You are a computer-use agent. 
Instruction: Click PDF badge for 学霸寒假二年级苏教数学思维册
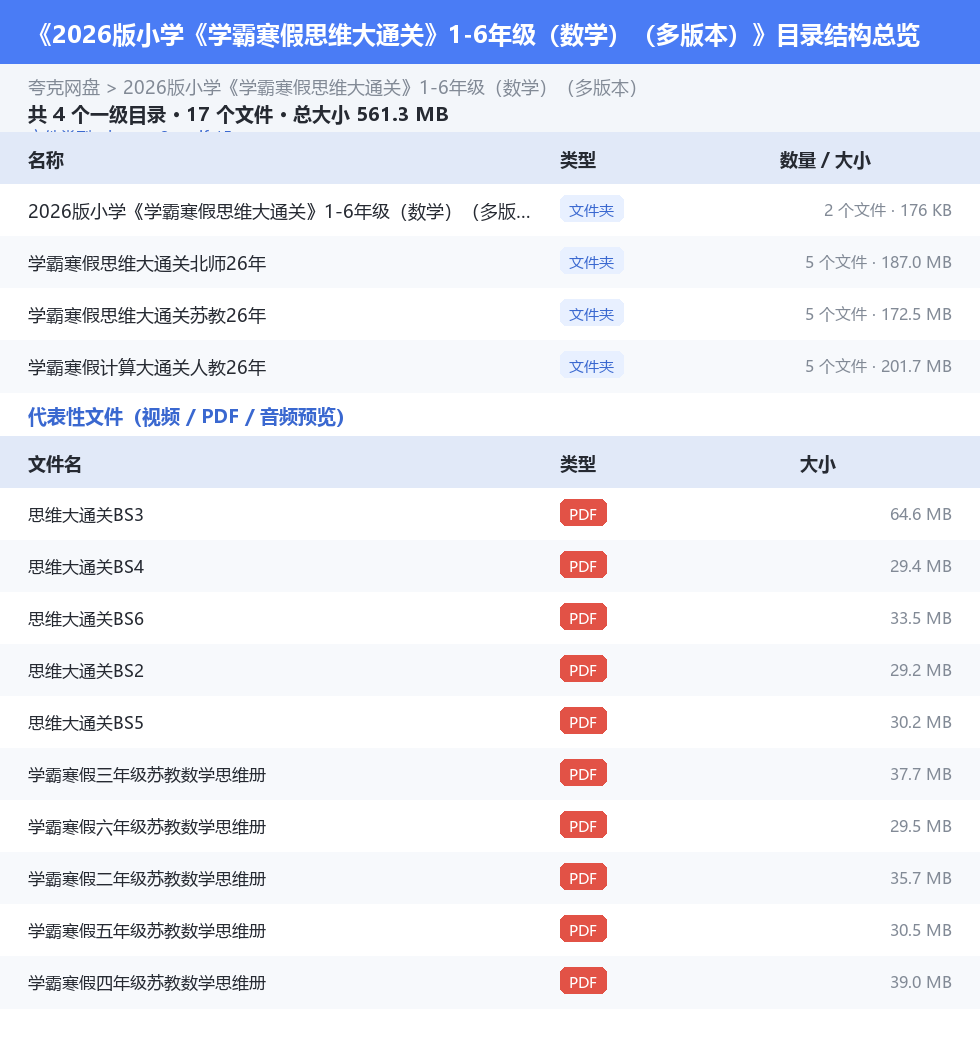pyautogui.click(x=583, y=878)
